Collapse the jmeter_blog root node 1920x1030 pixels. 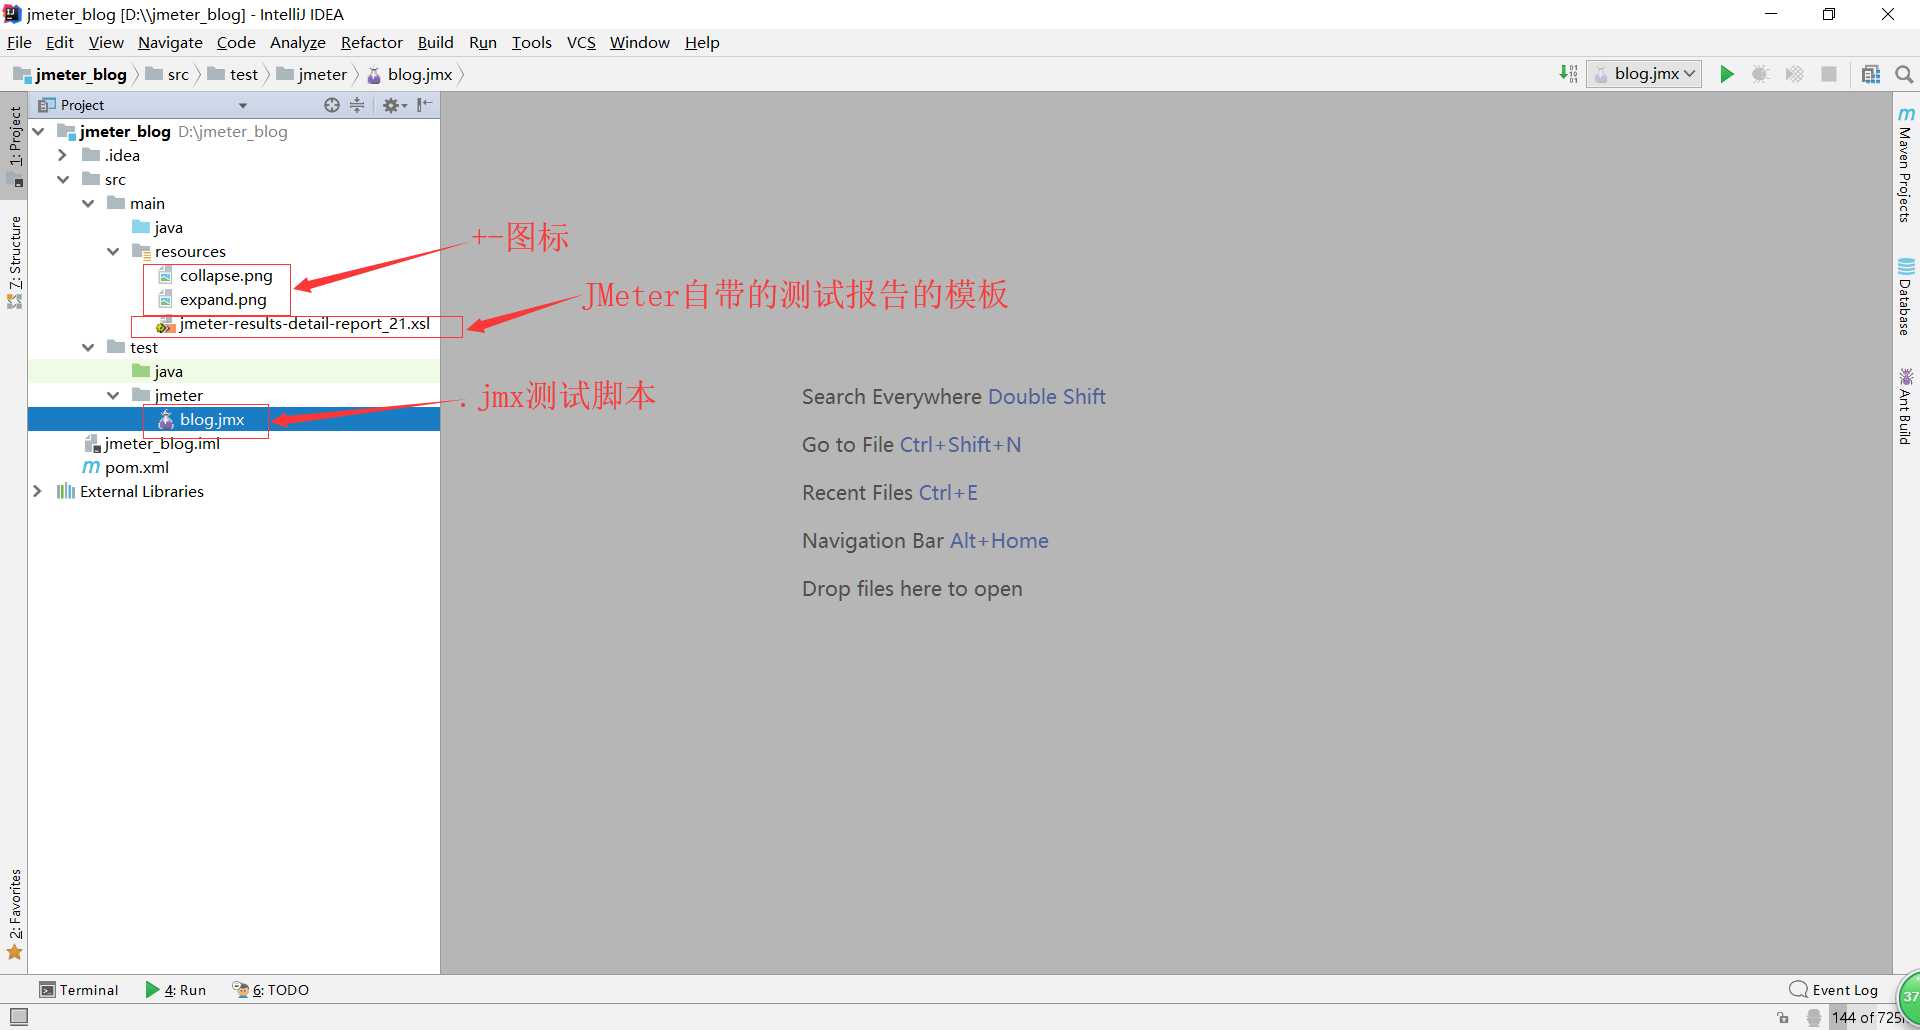(x=39, y=131)
